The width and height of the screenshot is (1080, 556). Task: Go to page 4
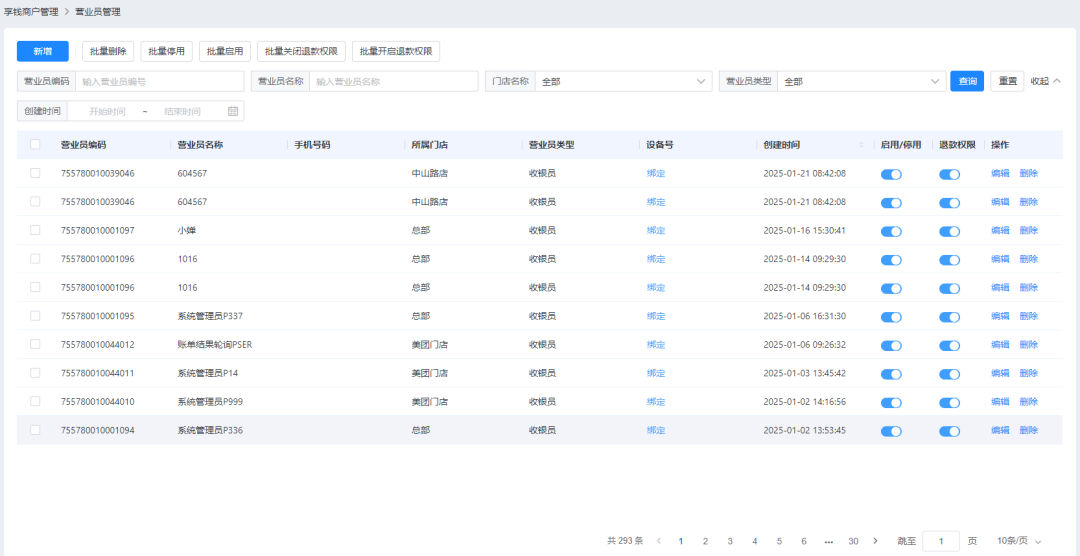tap(755, 541)
